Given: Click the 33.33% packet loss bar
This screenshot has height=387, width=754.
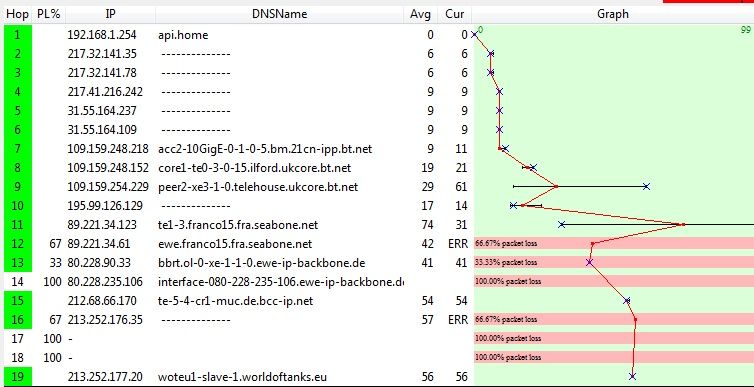Looking at the screenshot, I should pos(614,262).
